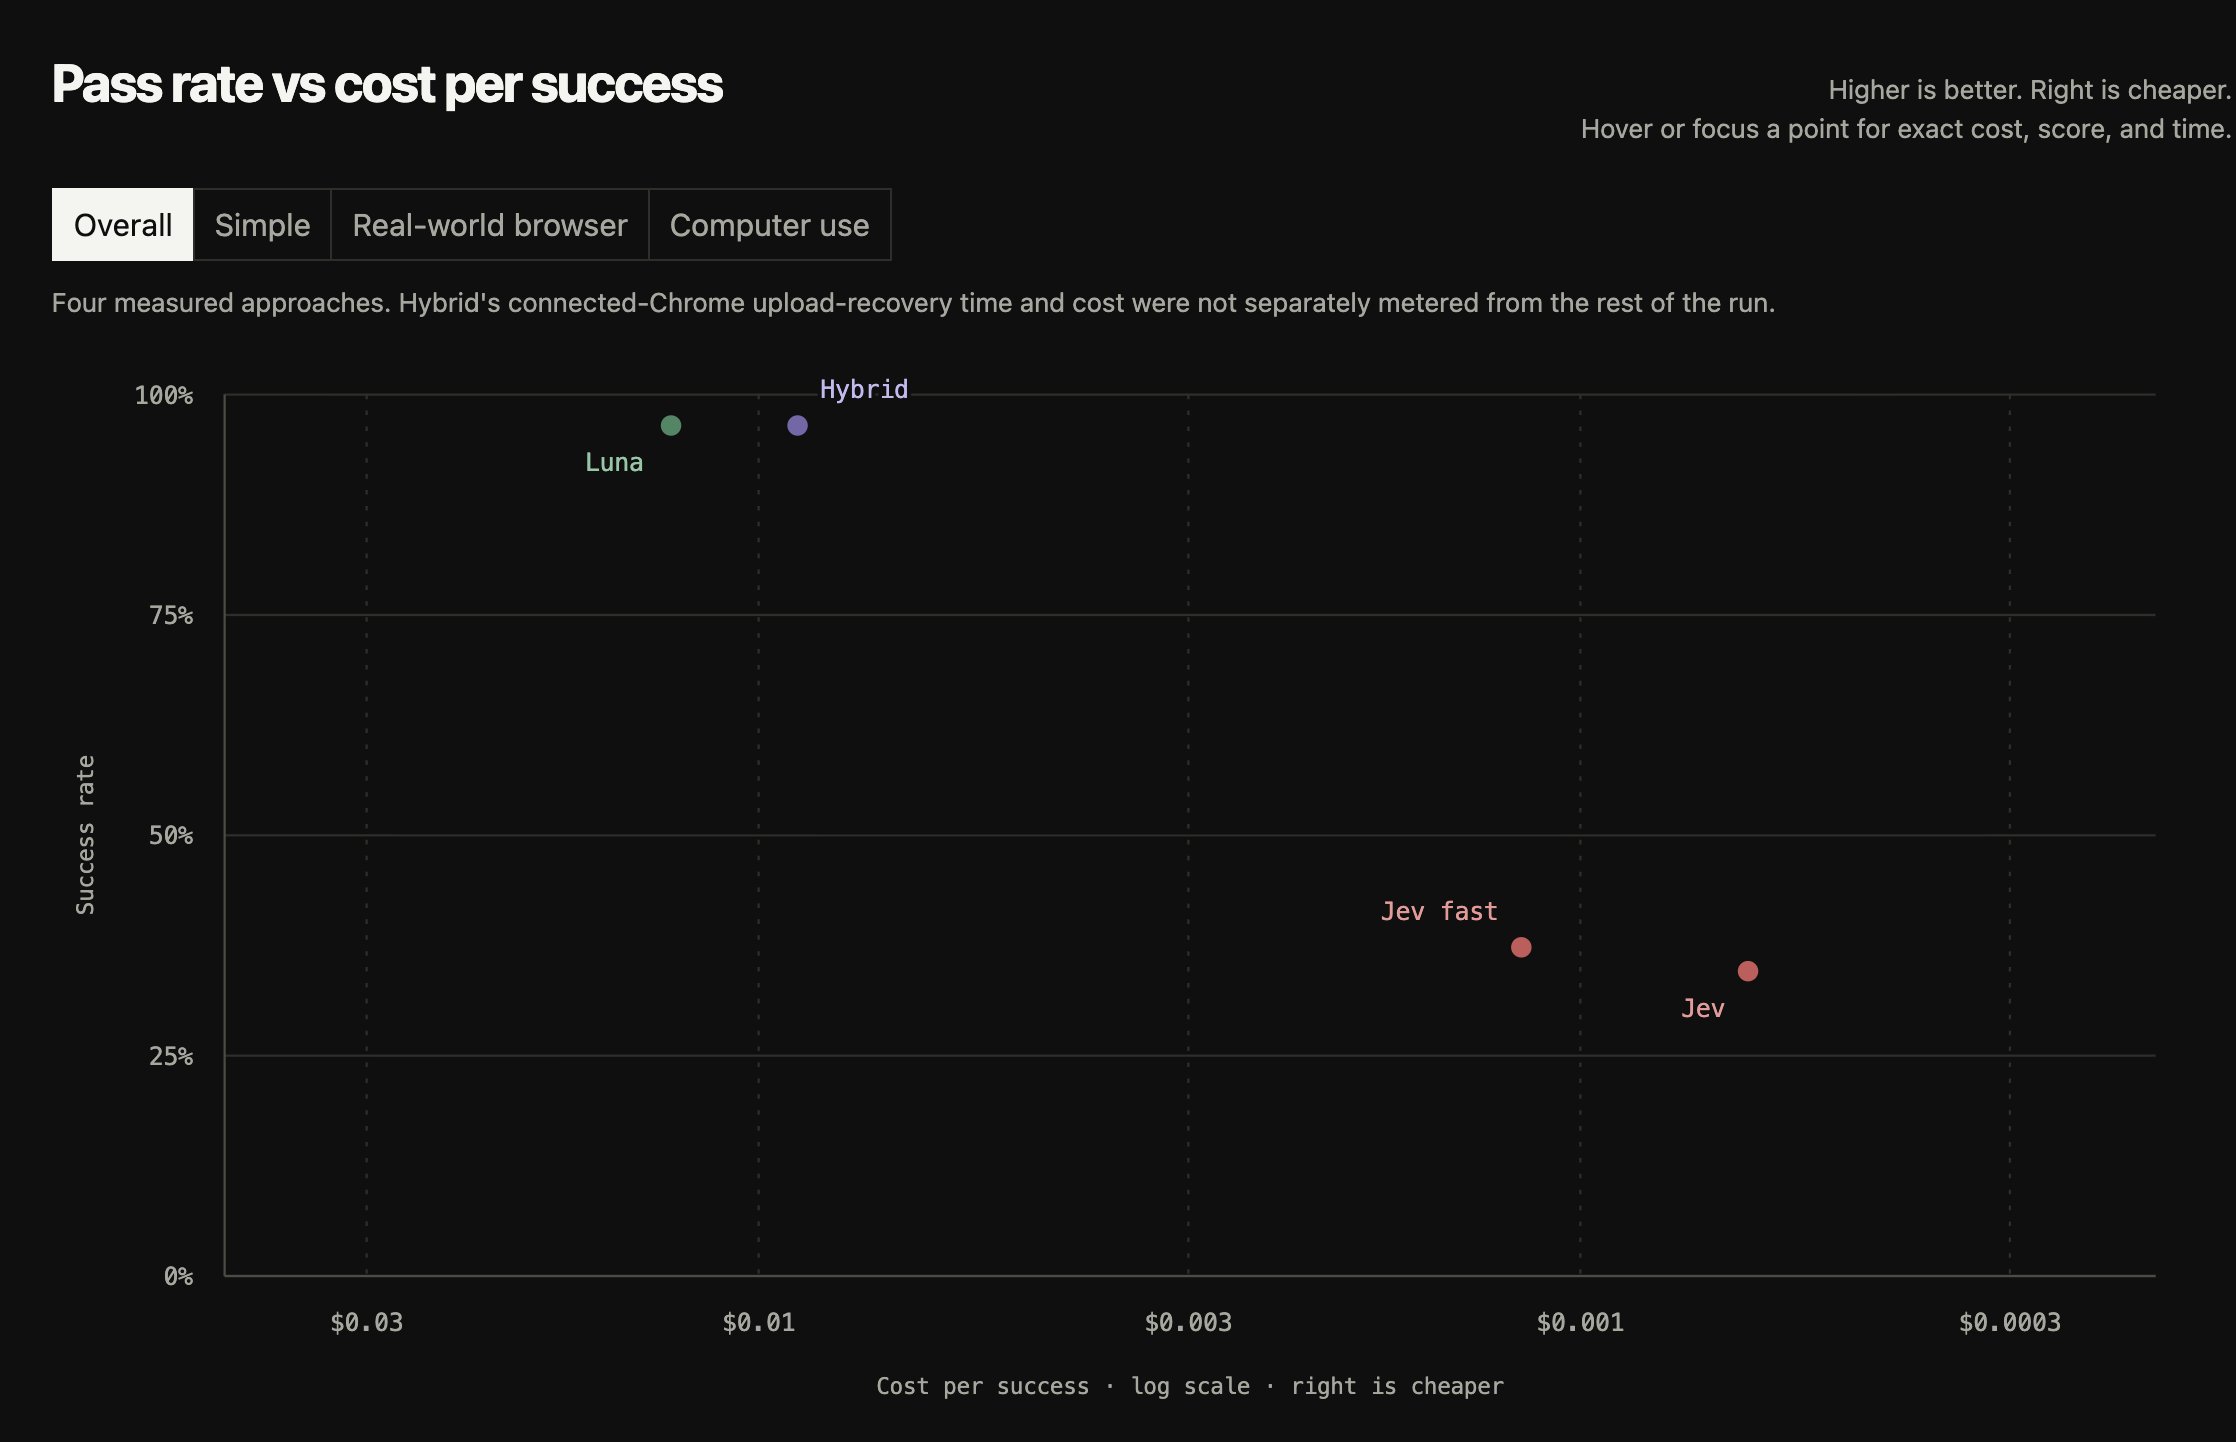The width and height of the screenshot is (2236, 1442).
Task: Click the 'Pass rate vs cost per success' heading
Action: 387,84
